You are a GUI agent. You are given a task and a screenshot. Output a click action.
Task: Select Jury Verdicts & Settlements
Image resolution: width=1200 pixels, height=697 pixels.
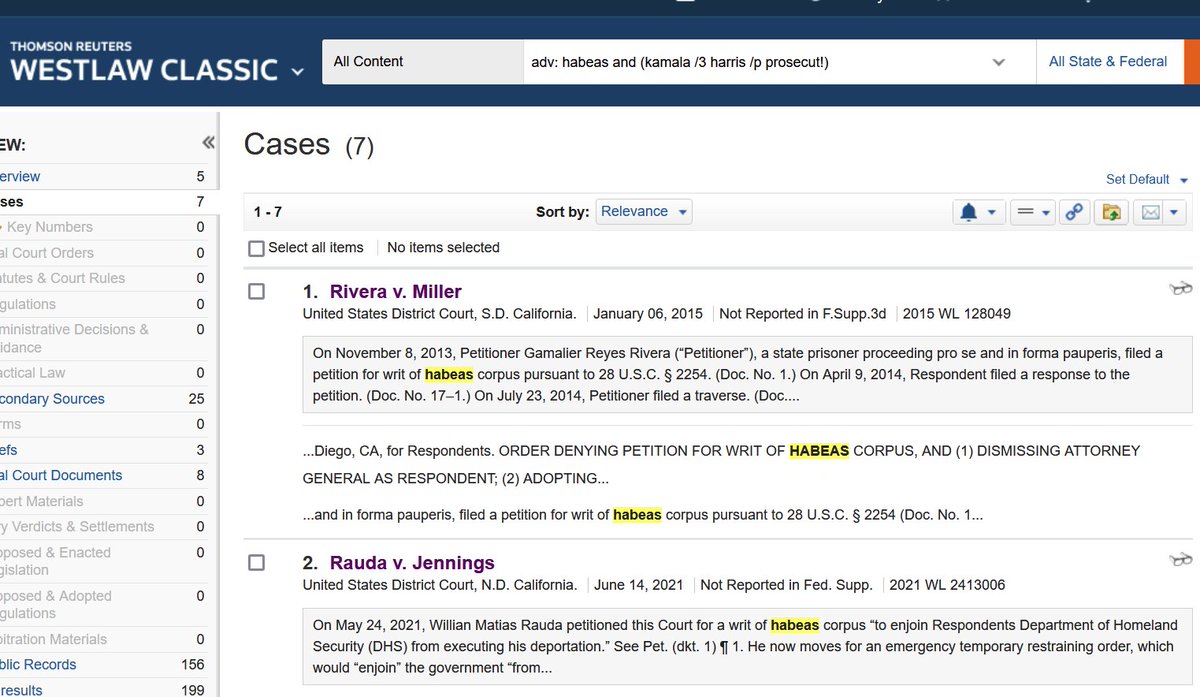coord(77,526)
